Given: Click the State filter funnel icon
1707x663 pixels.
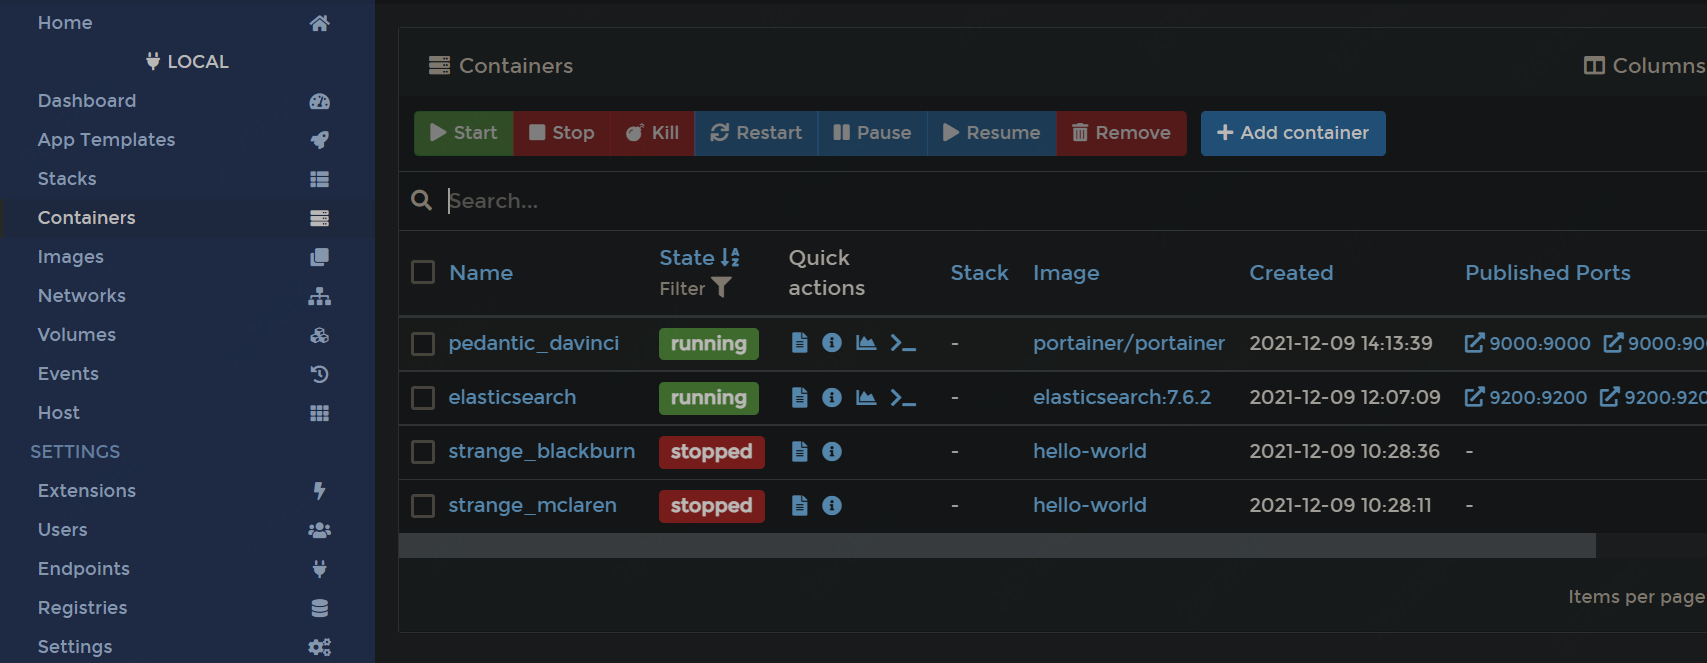Looking at the screenshot, I should coord(721,288).
